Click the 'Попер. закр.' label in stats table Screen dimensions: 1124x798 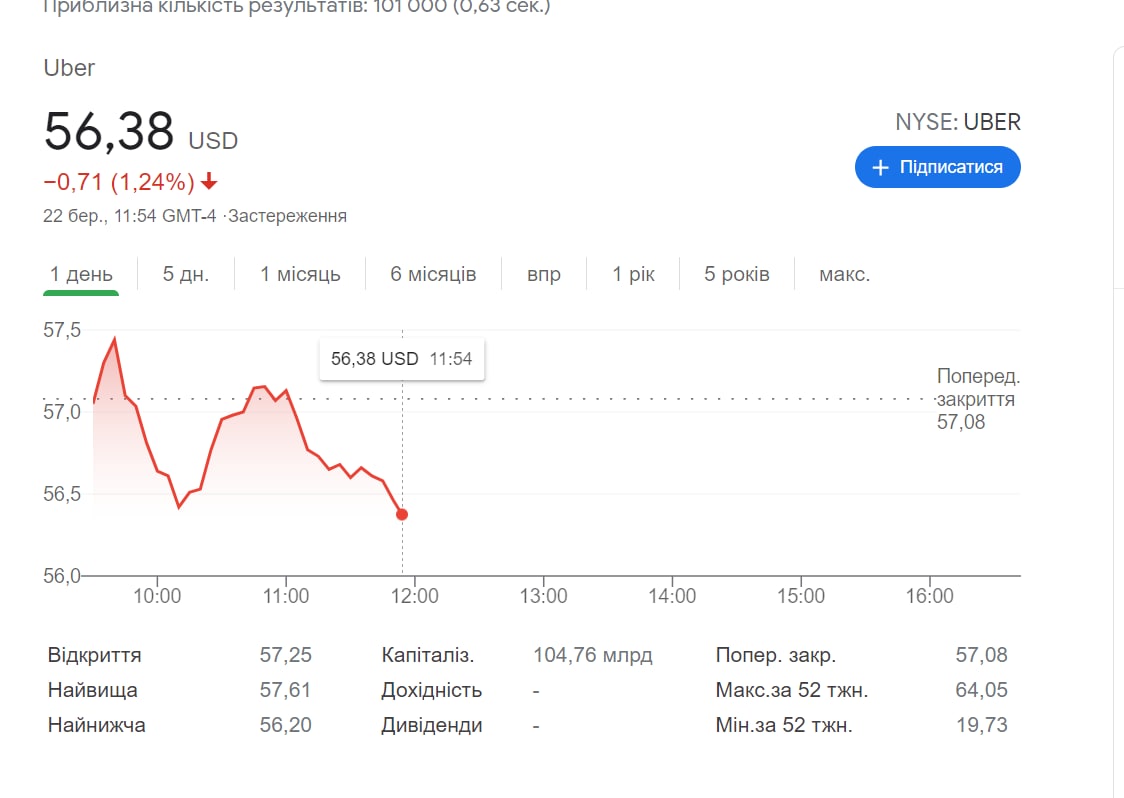pos(776,655)
